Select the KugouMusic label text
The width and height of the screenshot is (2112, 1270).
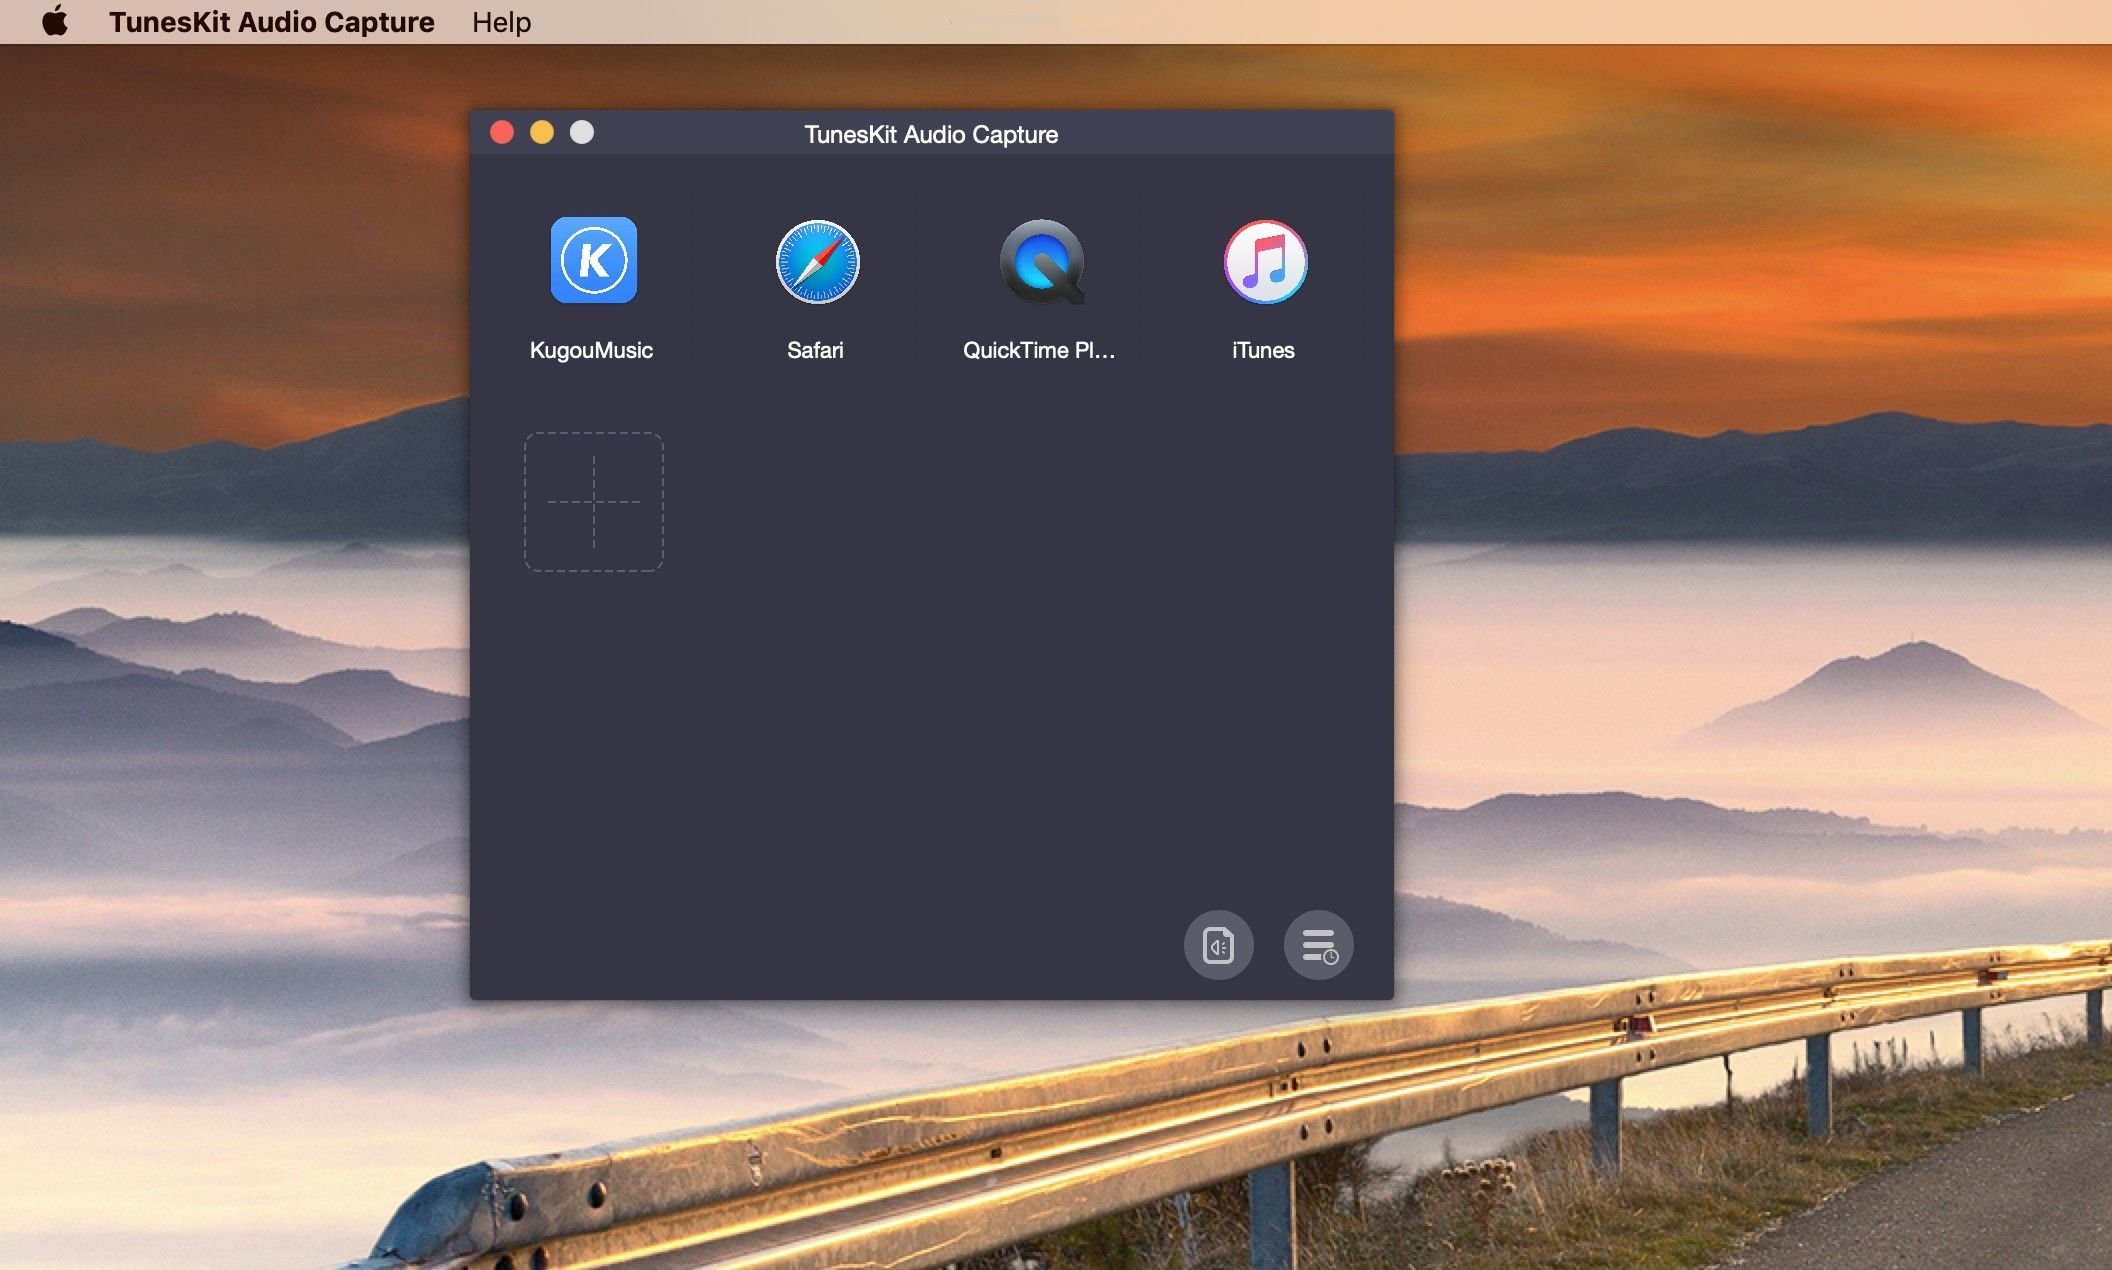pyautogui.click(x=591, y=350)
